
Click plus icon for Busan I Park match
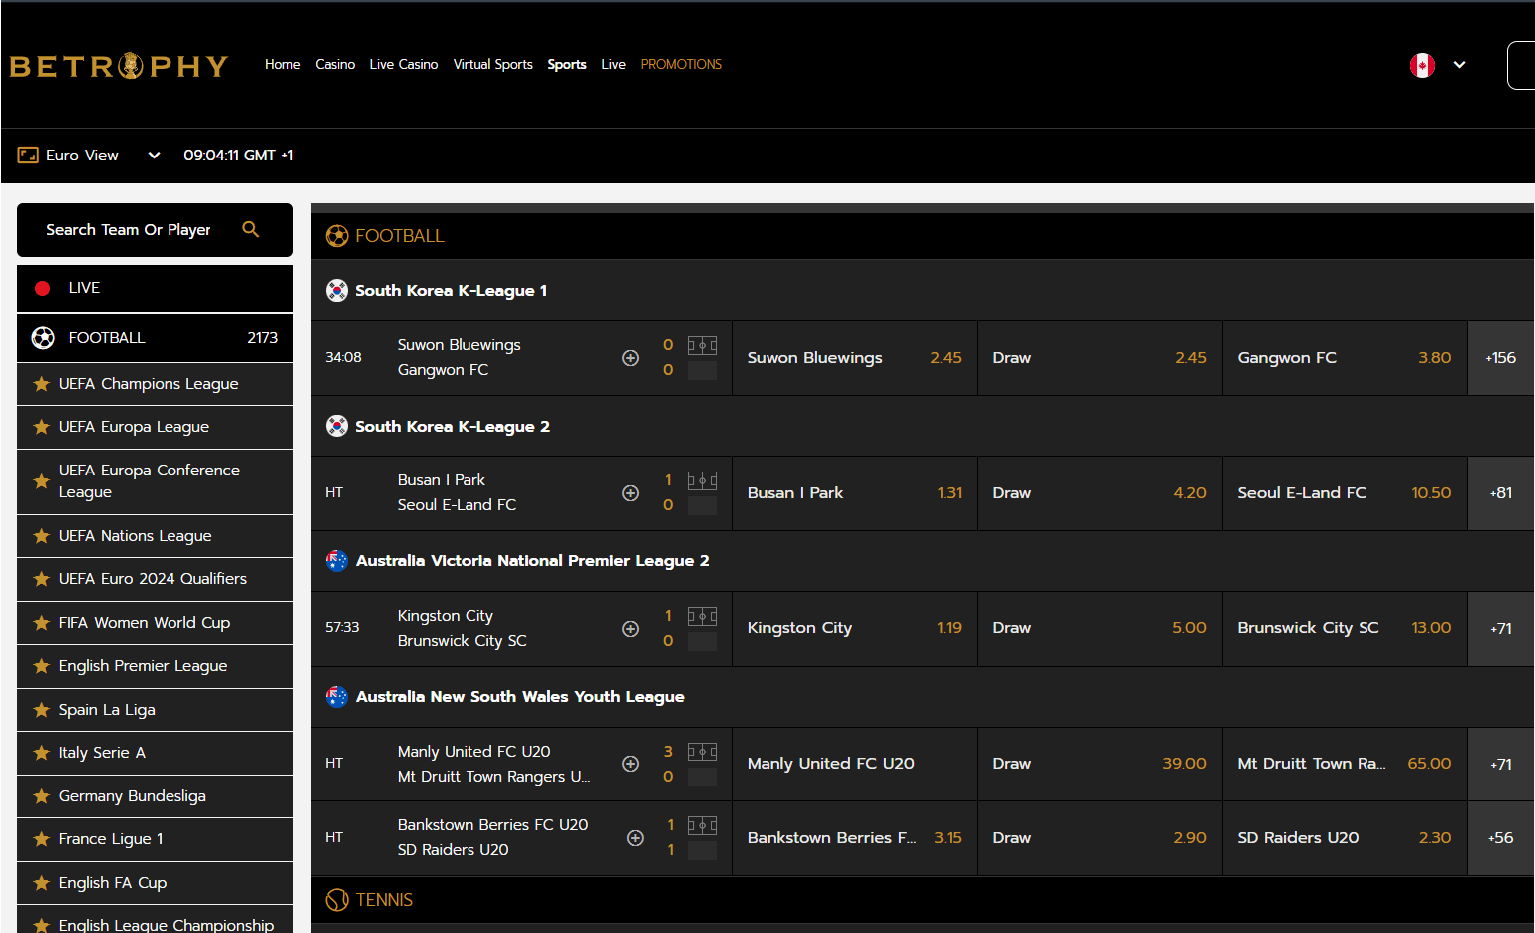630,493
